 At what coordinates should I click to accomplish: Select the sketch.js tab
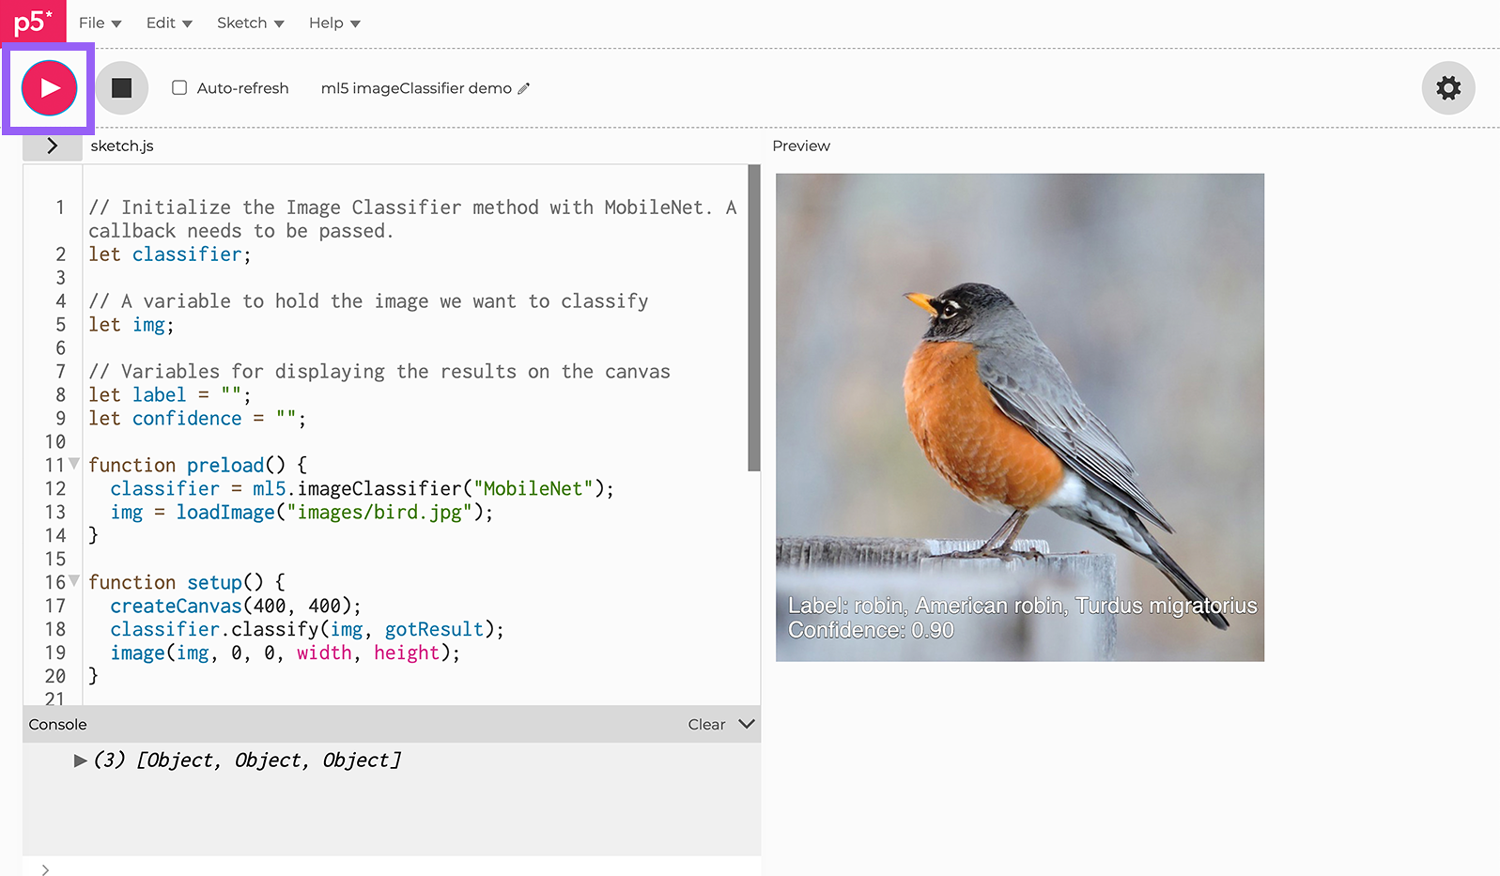[x=122, y=145]
